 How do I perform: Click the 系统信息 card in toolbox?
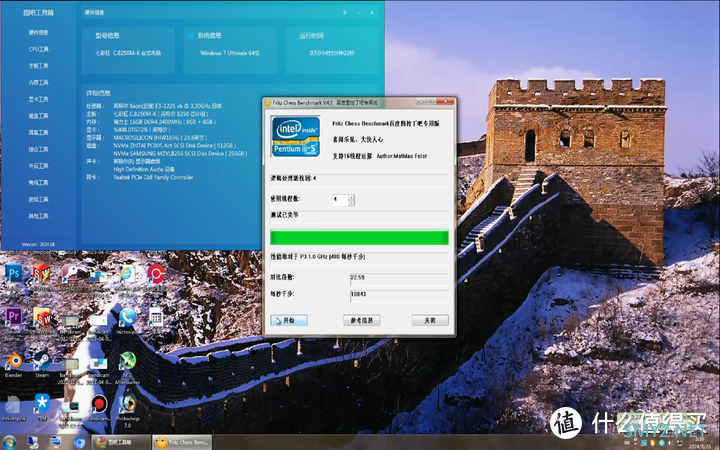230,50
